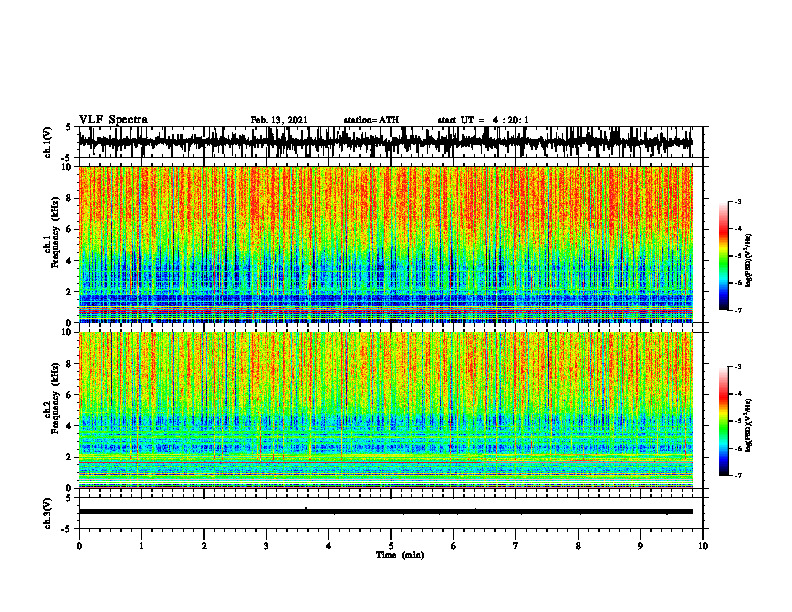
Task: Click the ch.2 spectrogram color scale bar
Action: [x=724, y=421]
